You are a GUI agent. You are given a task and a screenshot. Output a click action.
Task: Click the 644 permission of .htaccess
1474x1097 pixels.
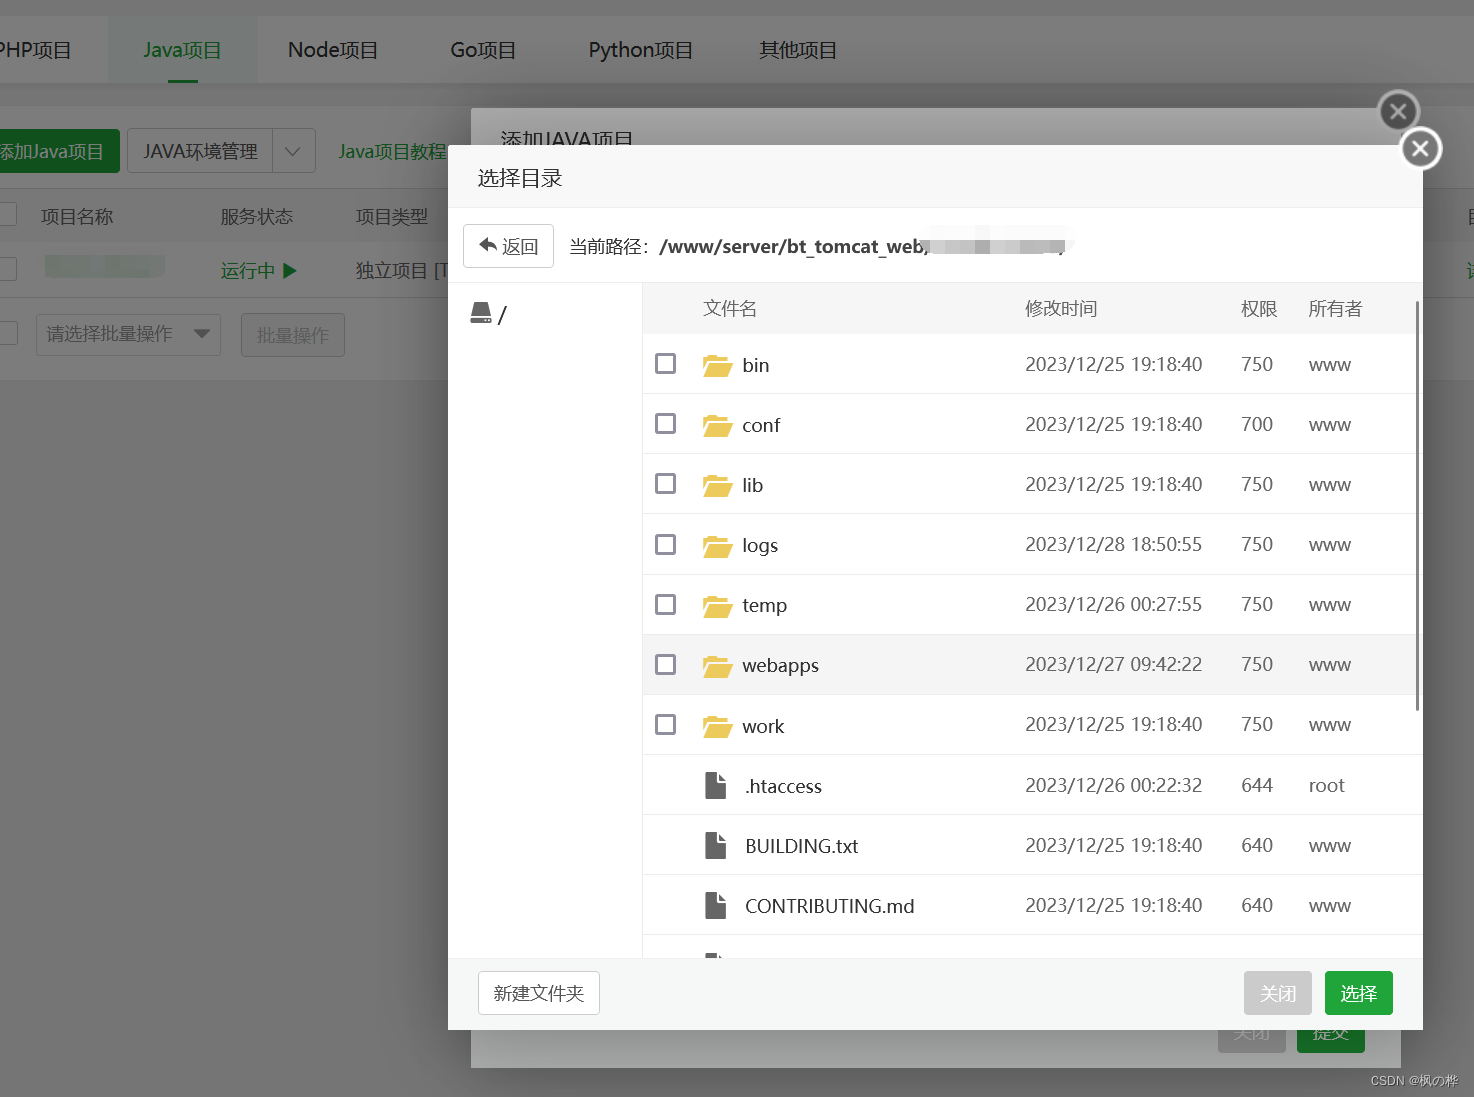[1257, 785]
